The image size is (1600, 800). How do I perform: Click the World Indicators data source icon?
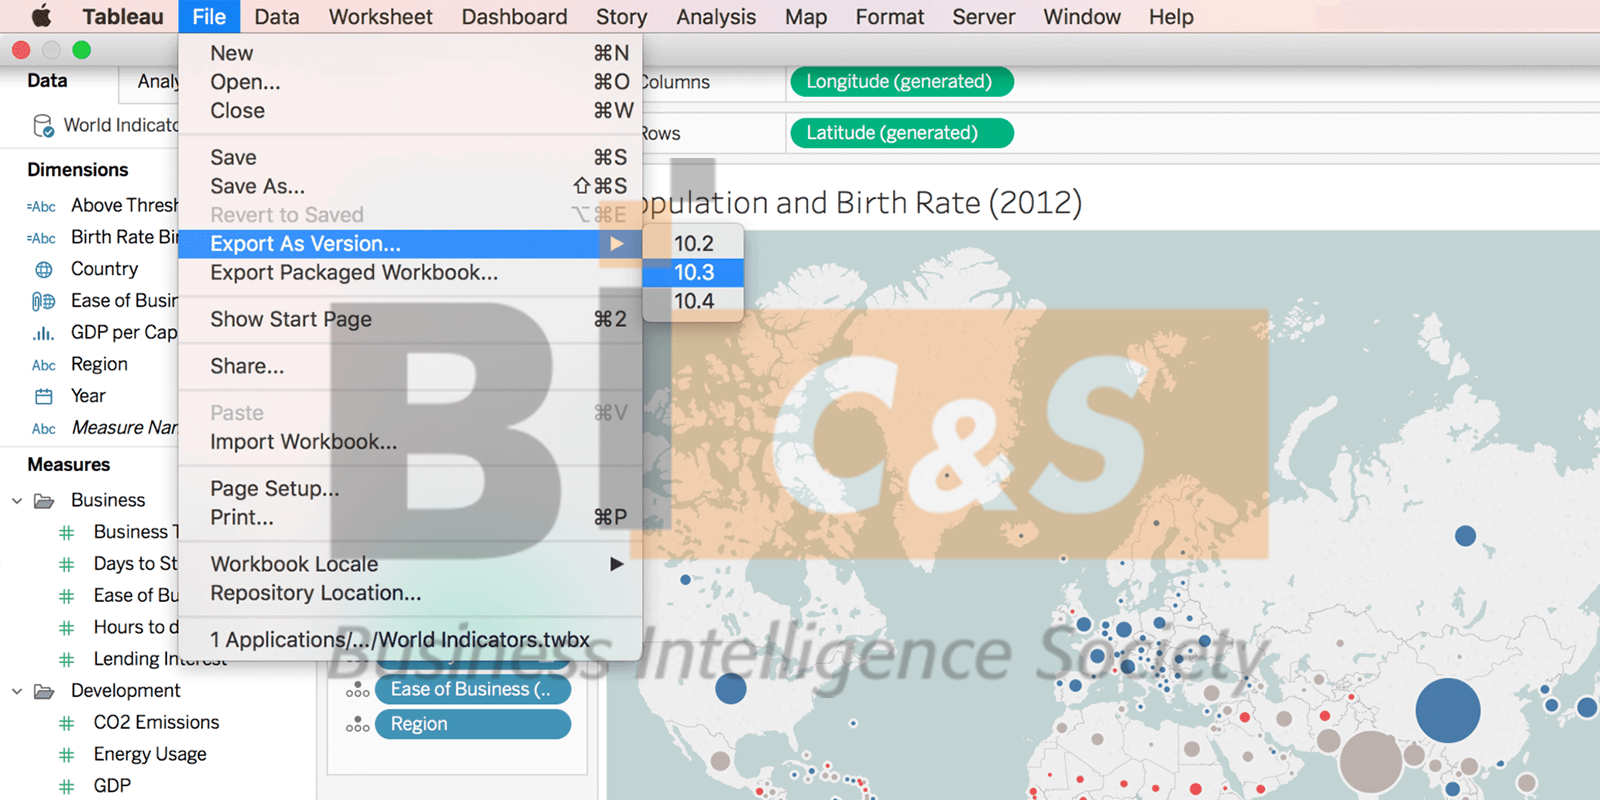coord(43,125)
